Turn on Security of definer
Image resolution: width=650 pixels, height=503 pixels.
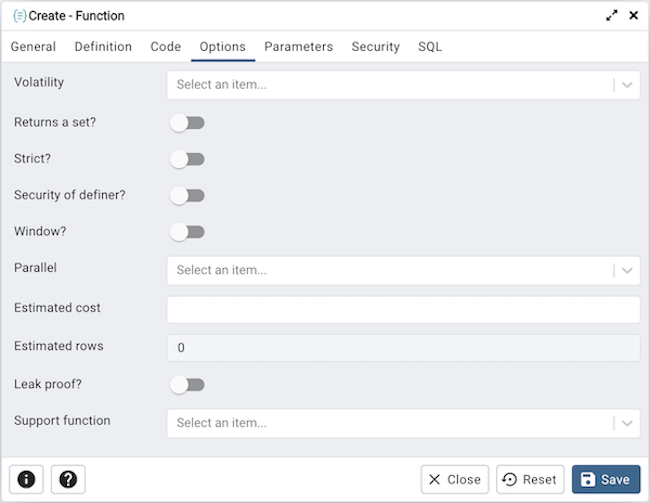pos(187,196)
